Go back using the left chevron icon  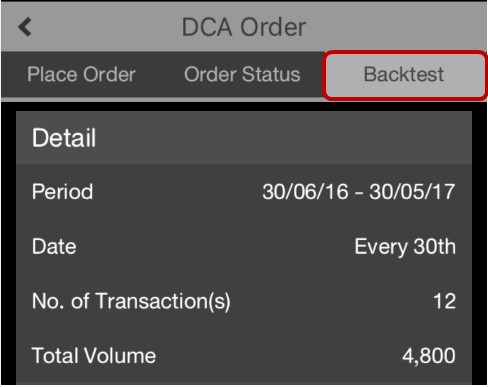(x=25, y=27)
